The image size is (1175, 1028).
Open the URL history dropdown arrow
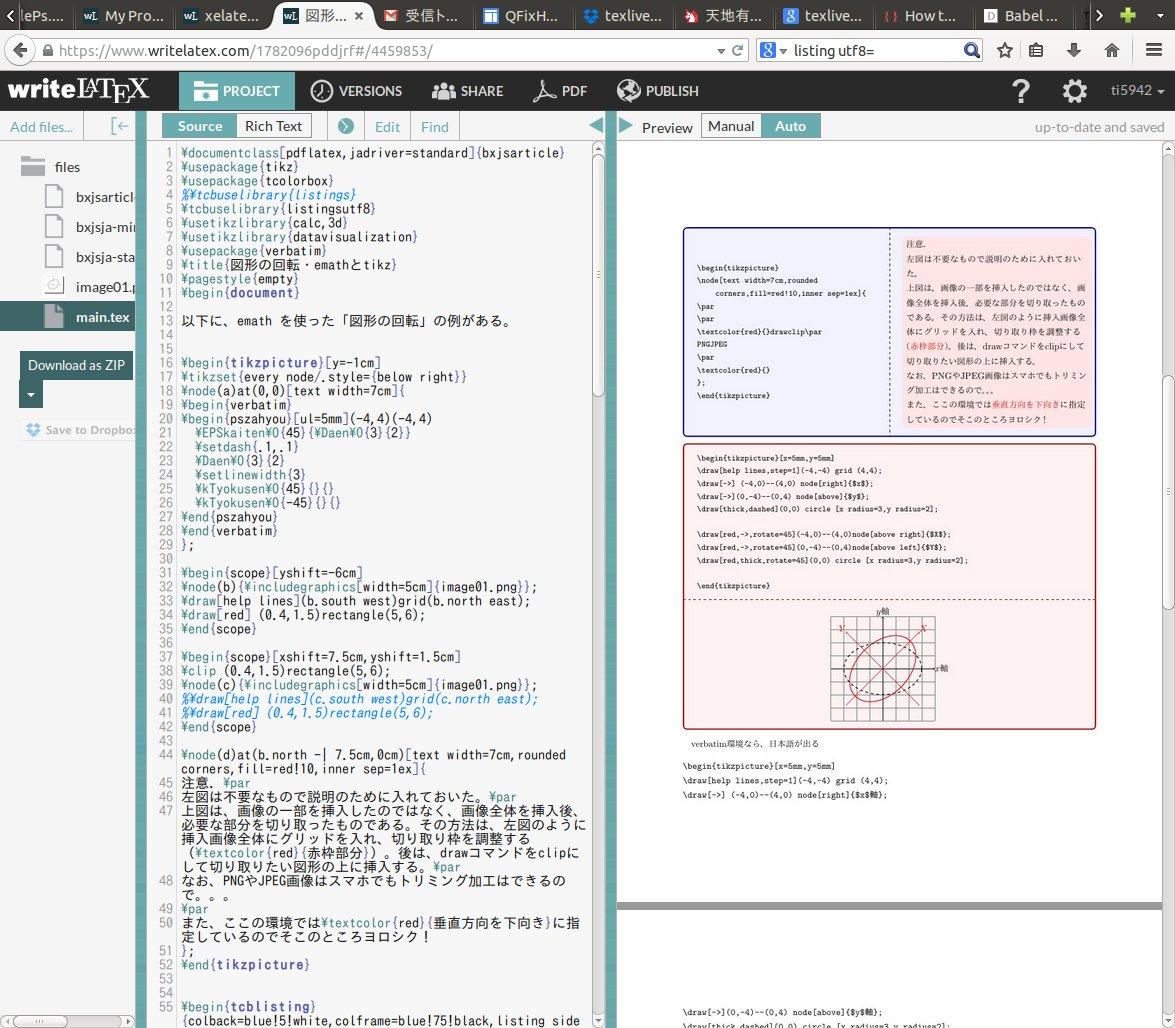pyautogui.click(x=721, y=51)
